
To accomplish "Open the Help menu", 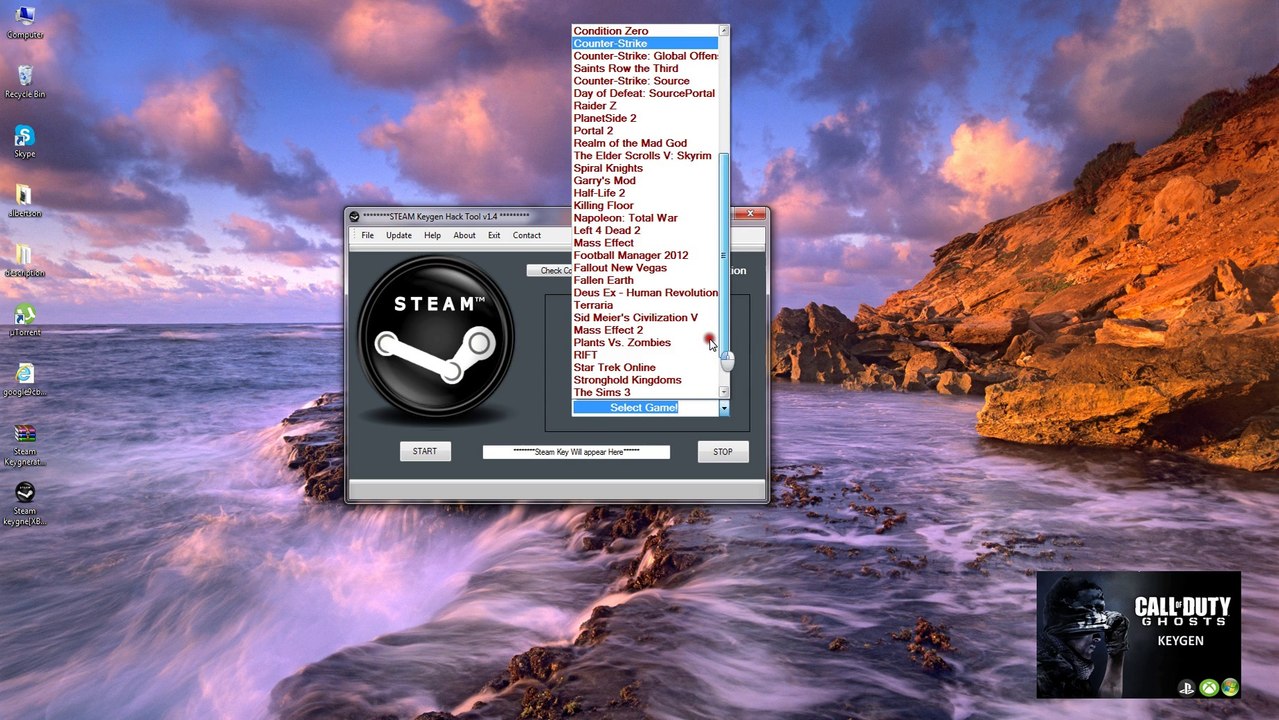I will pos(432,236).
